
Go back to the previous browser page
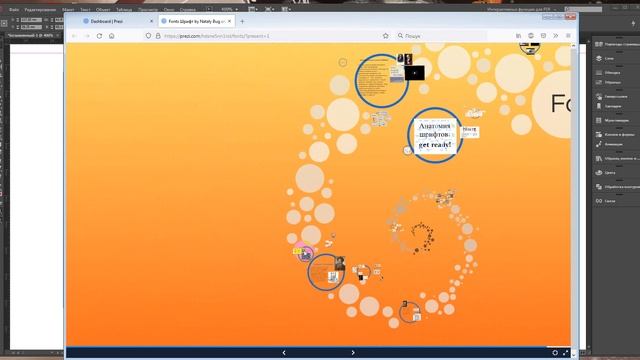pos(74,36)
